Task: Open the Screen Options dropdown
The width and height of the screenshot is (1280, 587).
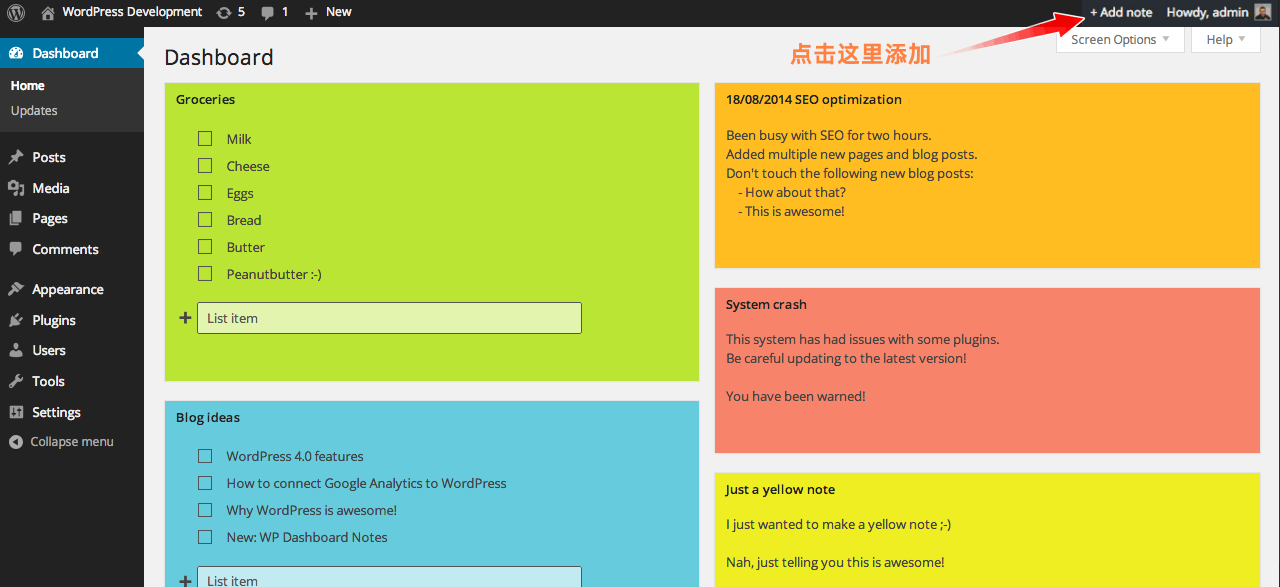Action: [x=1113, y=39]
